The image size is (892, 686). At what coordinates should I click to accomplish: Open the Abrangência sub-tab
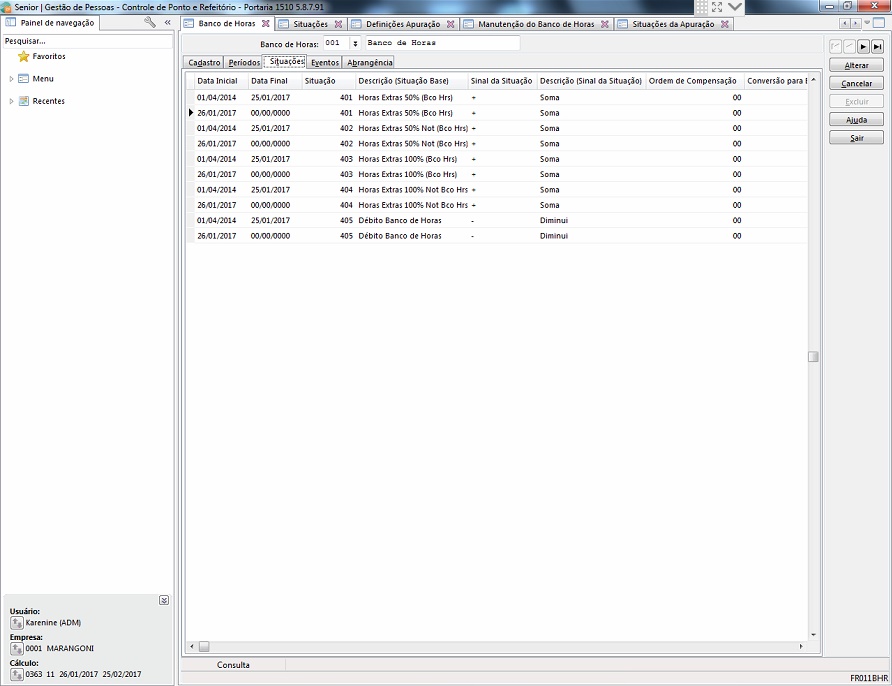pos(369,62)
